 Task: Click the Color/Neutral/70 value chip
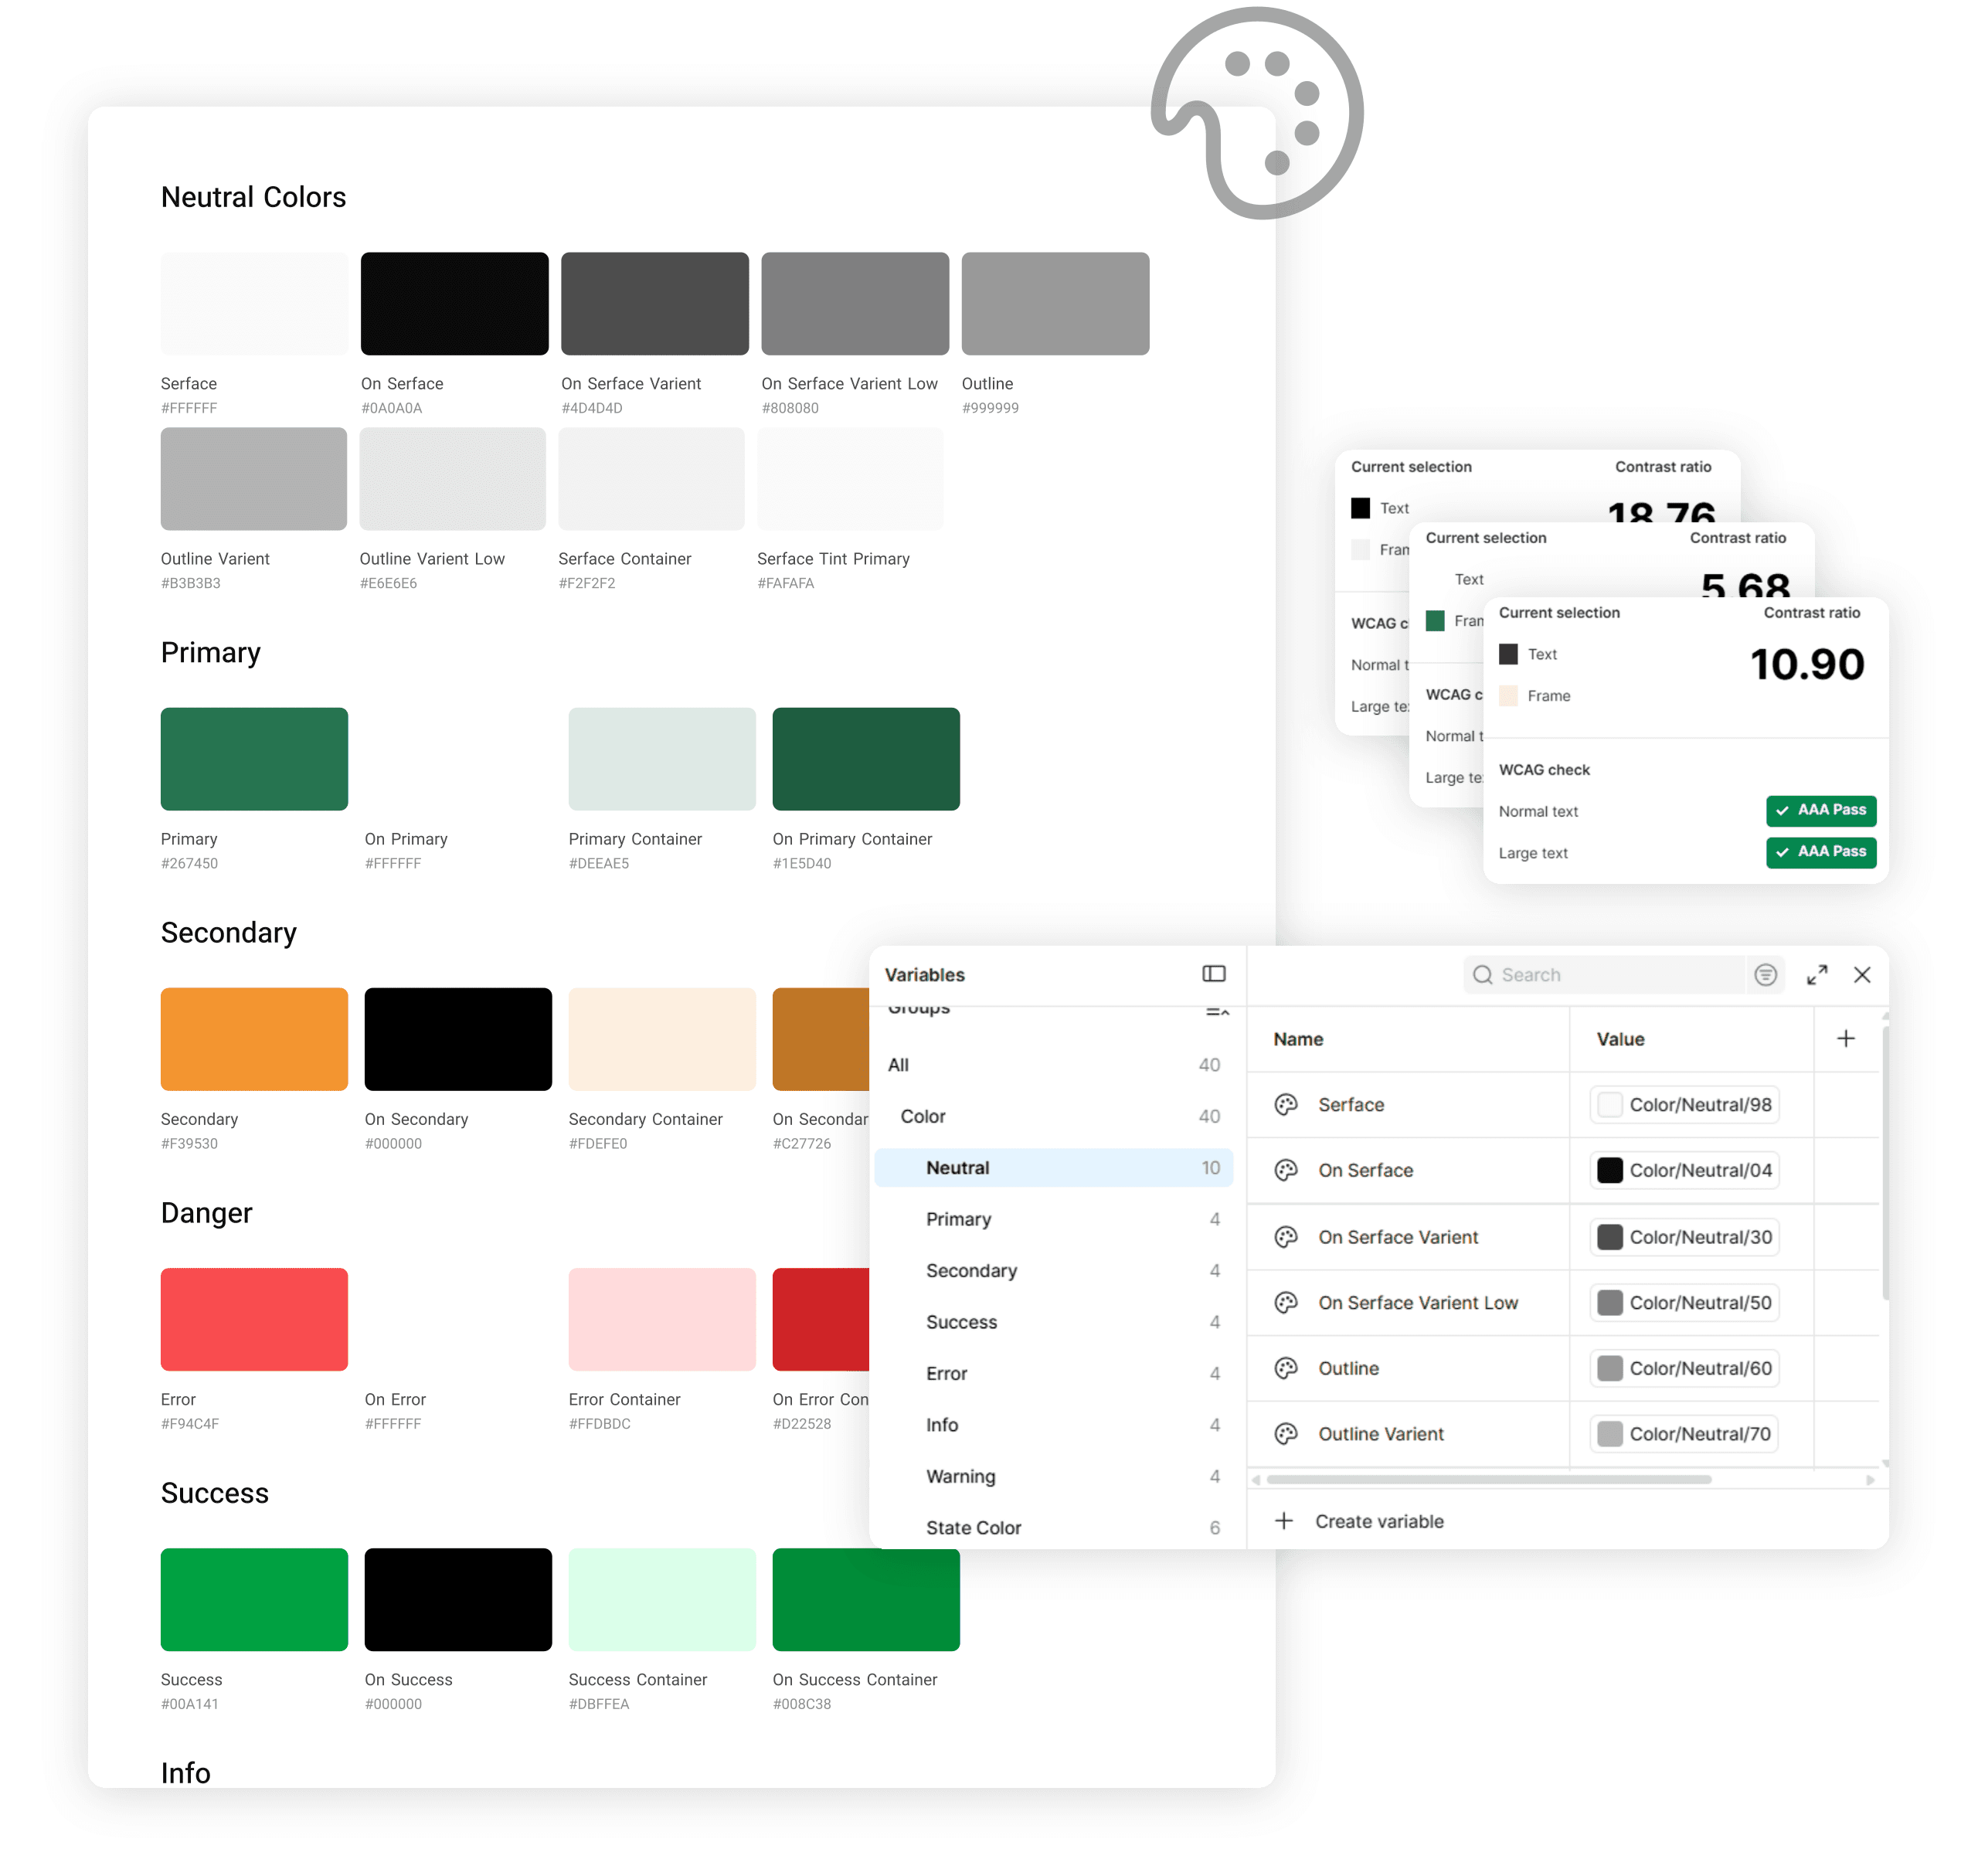1684,1434
